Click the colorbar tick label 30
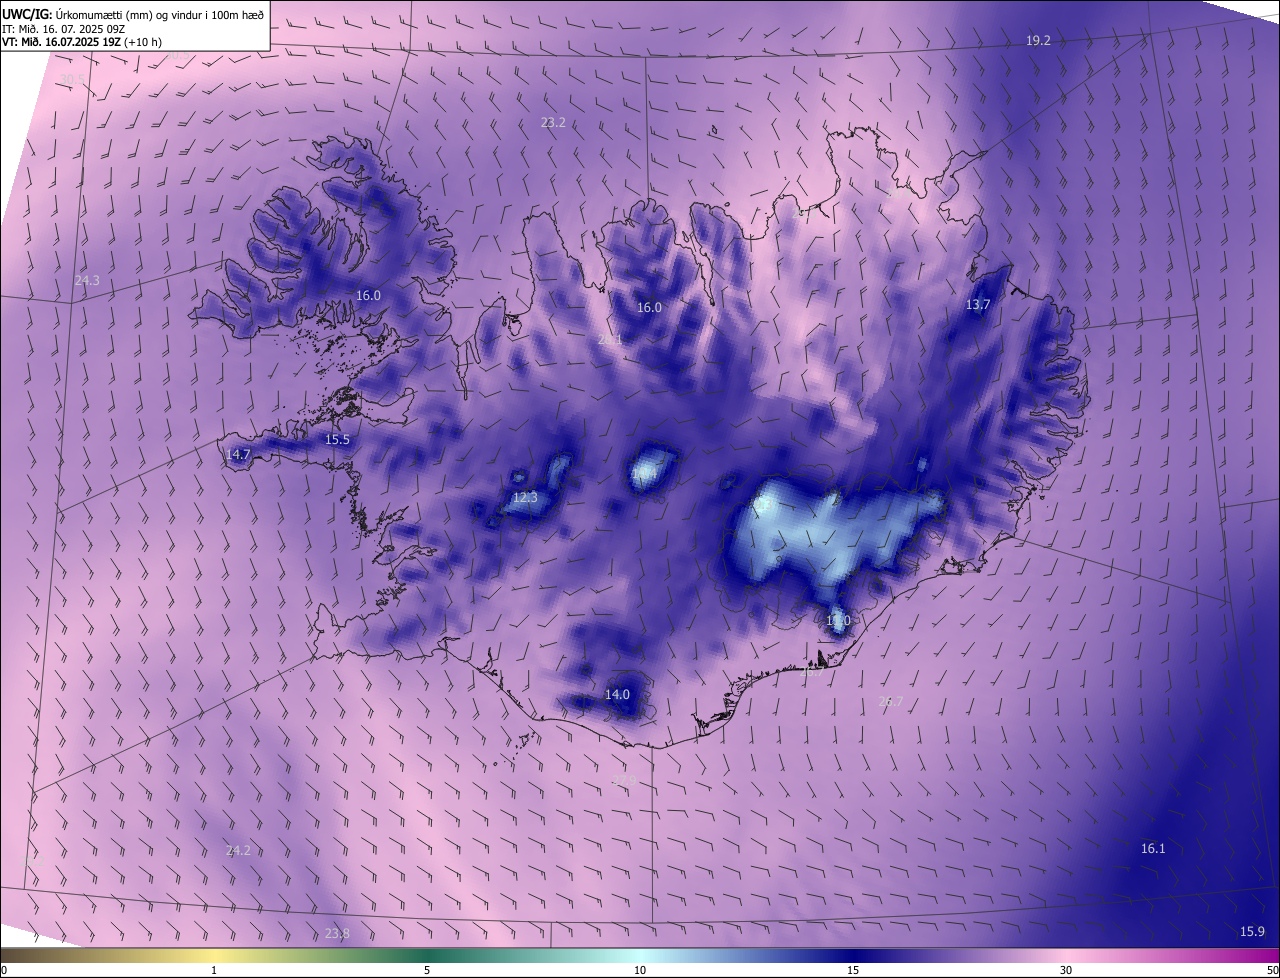This screenshot has width=1280, height=978. point(1066,970)
